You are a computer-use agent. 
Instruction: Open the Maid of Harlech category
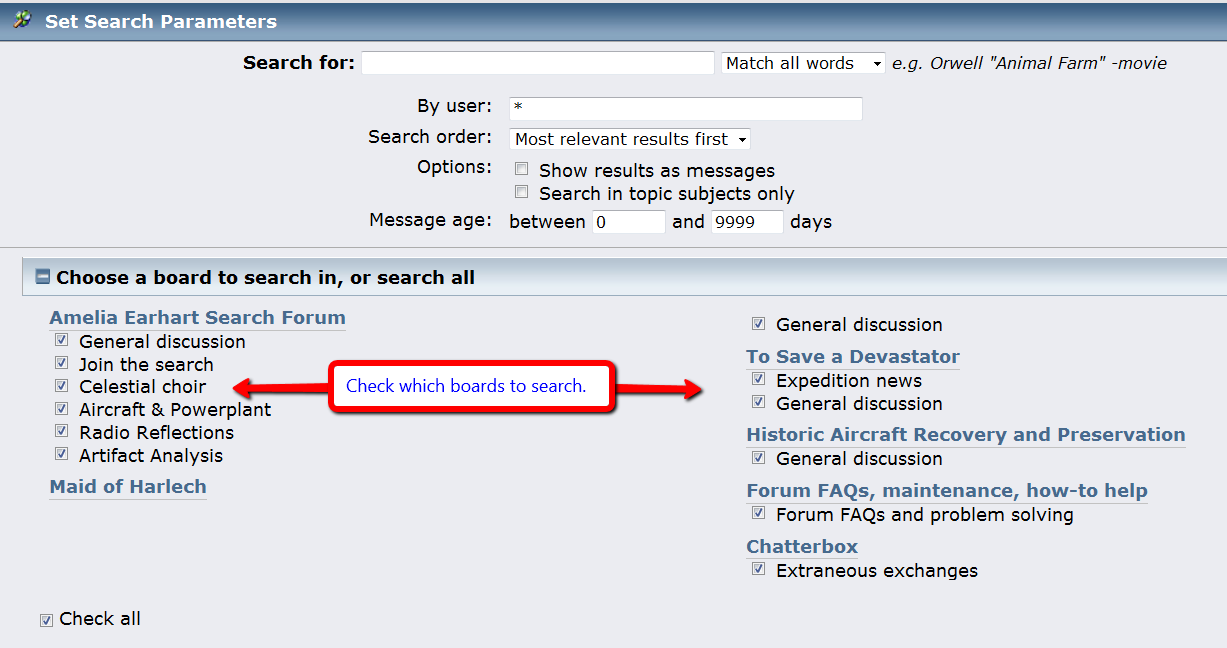tap(128, 487)
